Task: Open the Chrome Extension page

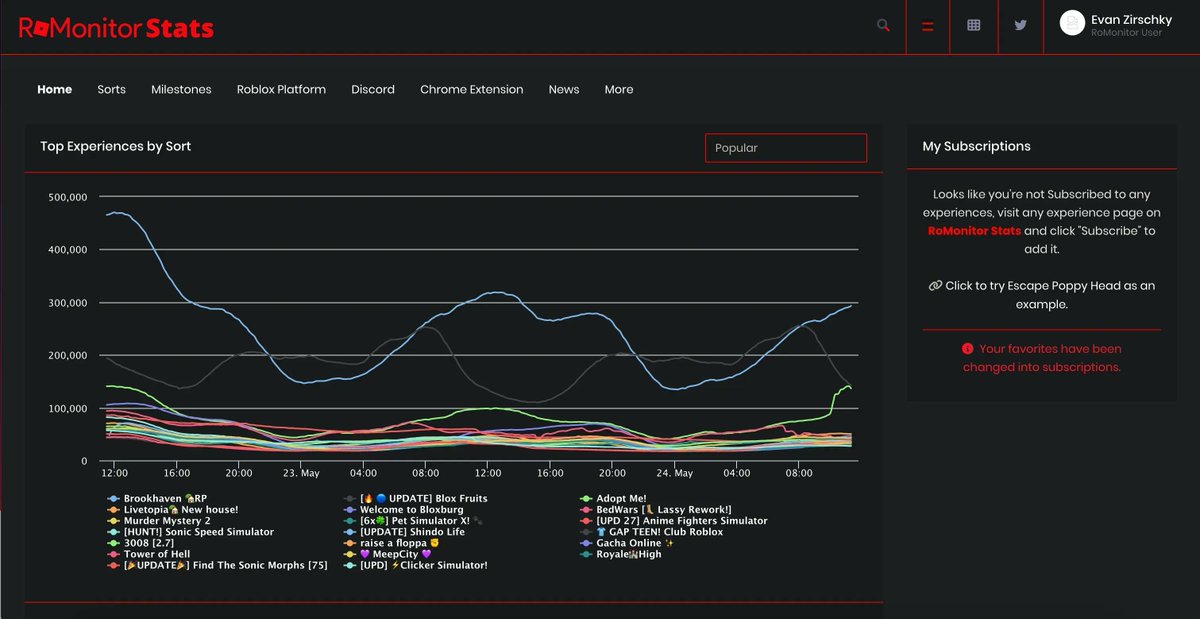Action: [x=471, y=89]
